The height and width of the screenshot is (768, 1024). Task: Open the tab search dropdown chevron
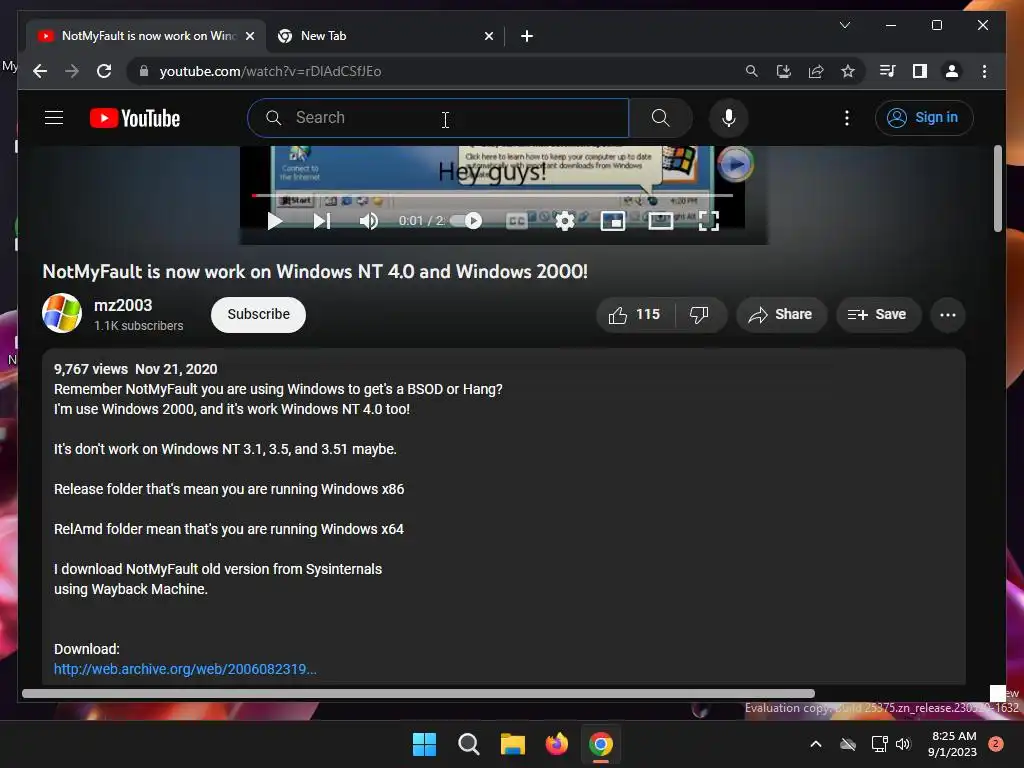(x=844, y=25)
